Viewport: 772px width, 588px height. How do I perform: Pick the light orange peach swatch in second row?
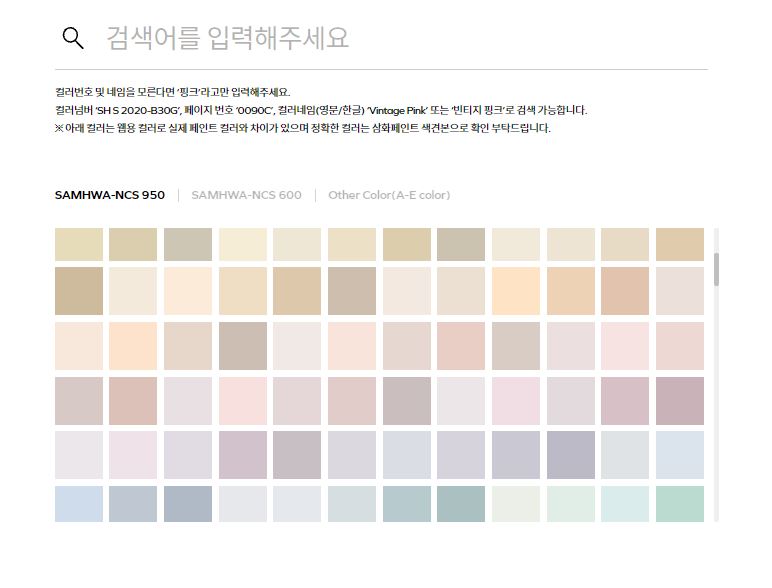(x=516, y=291)
